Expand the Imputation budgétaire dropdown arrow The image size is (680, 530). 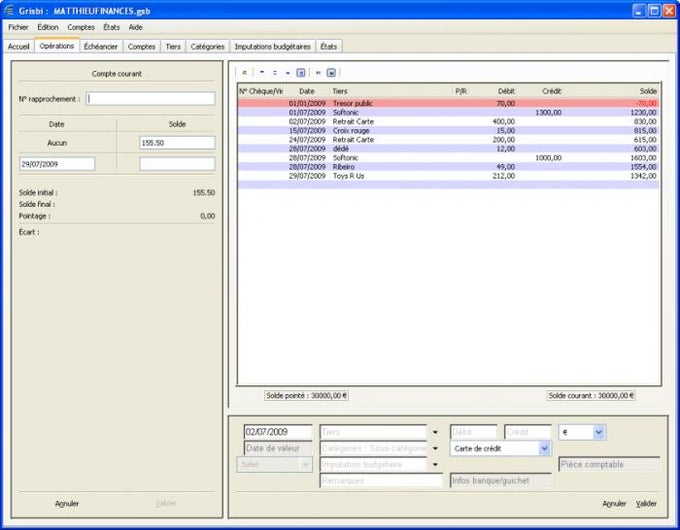point(435,464)
